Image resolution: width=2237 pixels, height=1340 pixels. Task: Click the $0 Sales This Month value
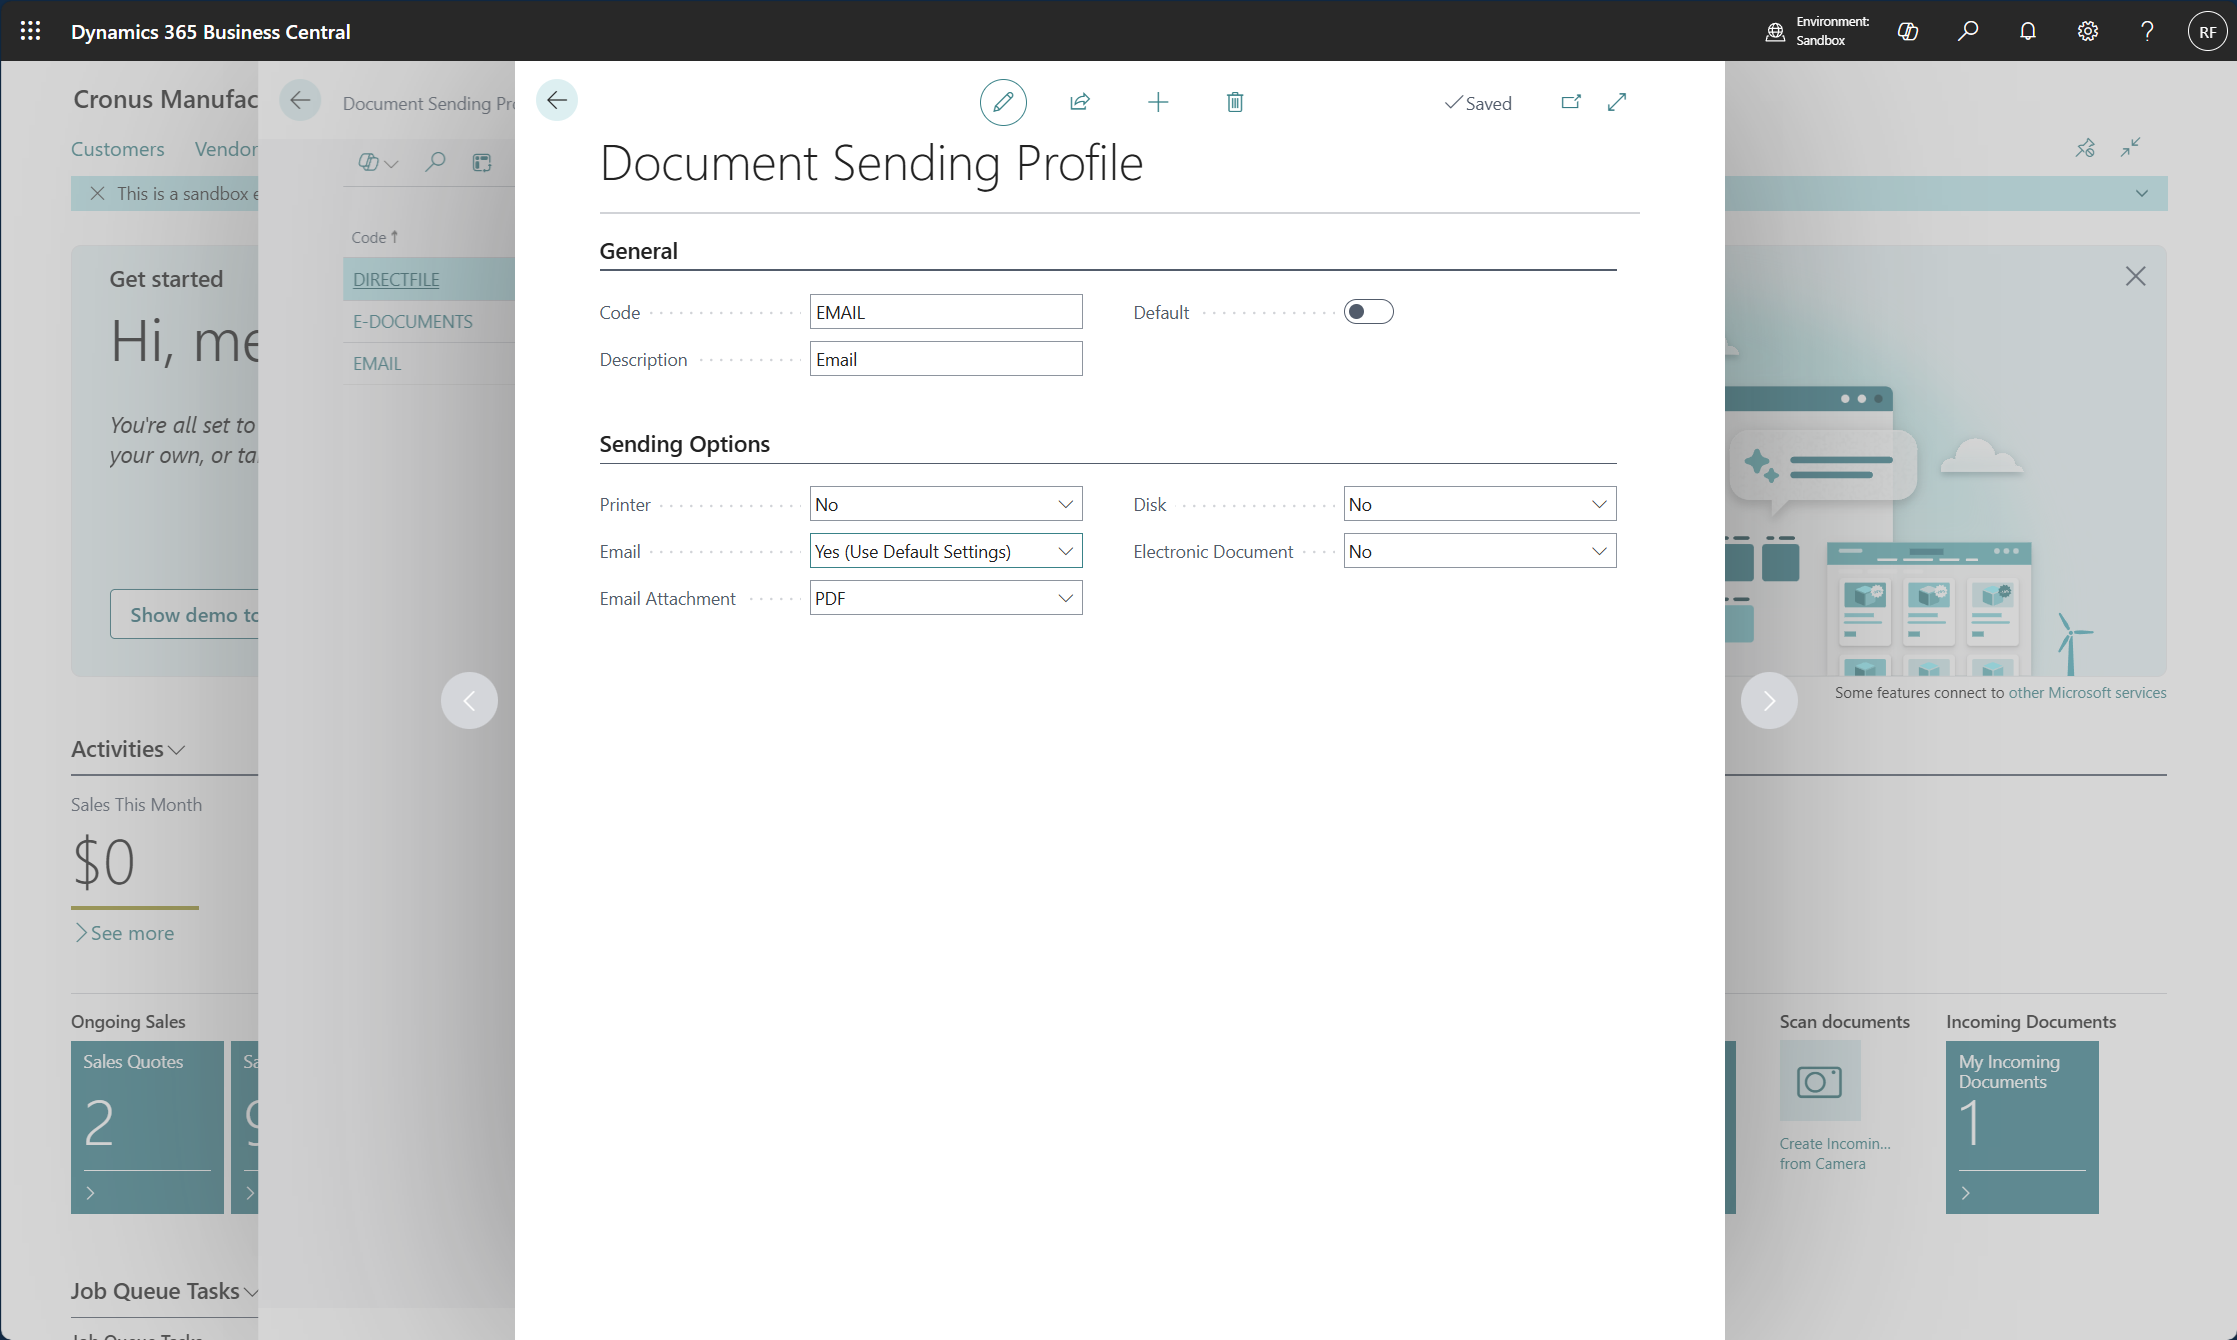104,862
